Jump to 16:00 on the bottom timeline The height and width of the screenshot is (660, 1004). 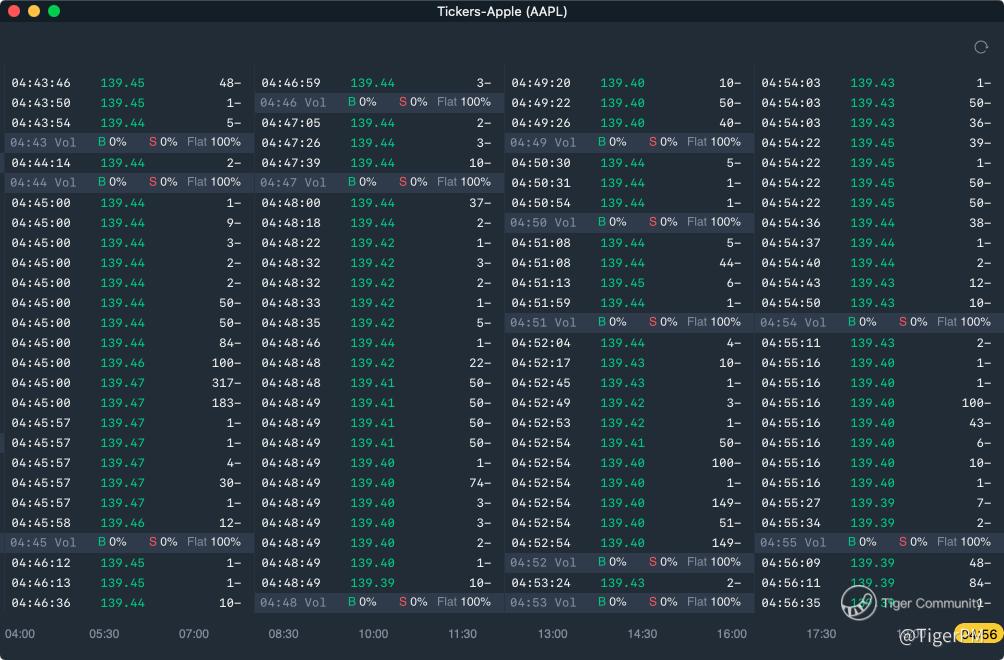[731, 634]
